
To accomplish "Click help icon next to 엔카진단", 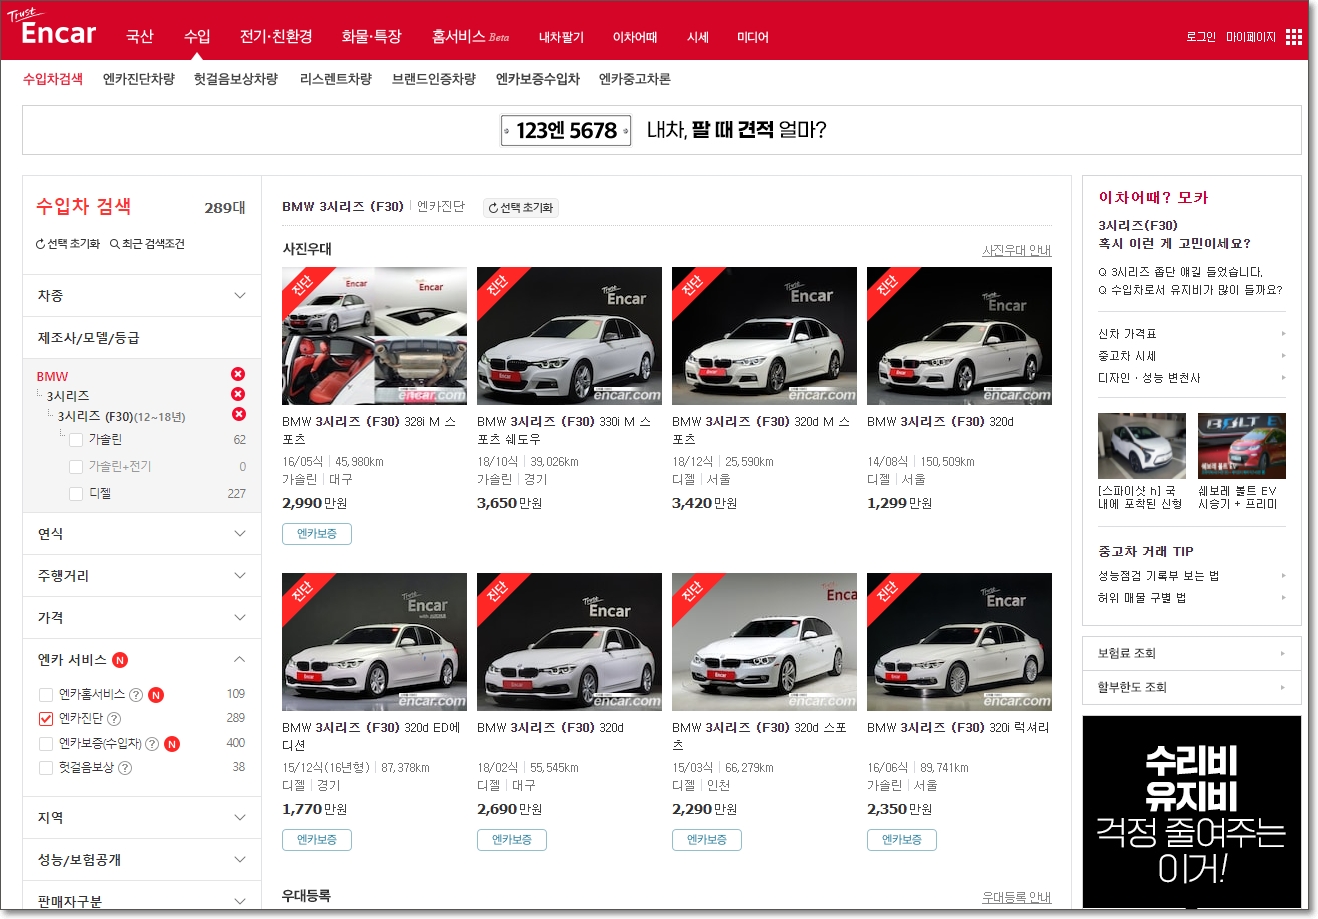I will 114,719.
